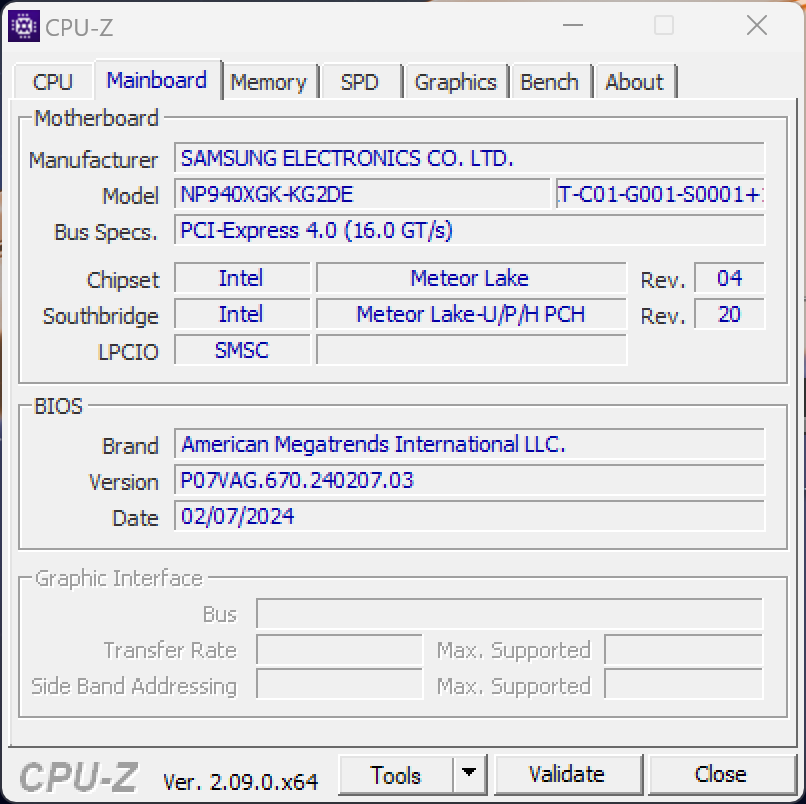Minimize the CPU-Z window
The width and height of the screenshot is (806, 804).
573,25
